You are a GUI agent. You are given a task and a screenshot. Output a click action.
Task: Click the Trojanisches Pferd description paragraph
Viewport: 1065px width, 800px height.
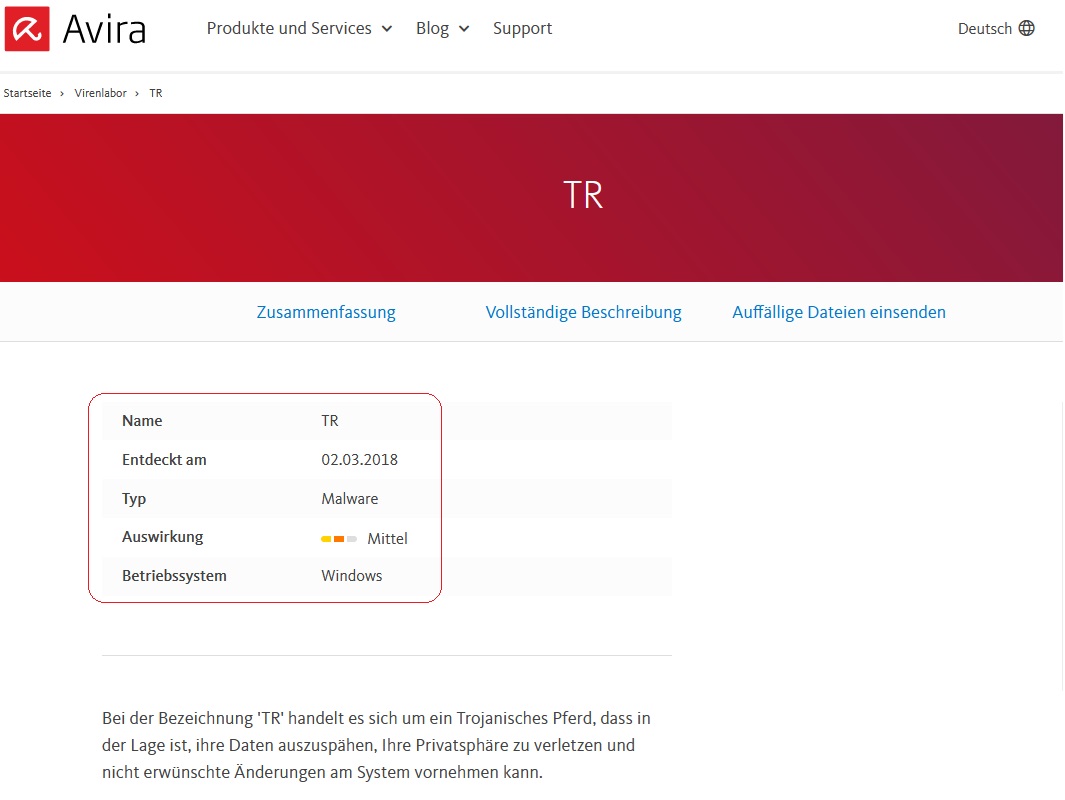tap(376, 745)
